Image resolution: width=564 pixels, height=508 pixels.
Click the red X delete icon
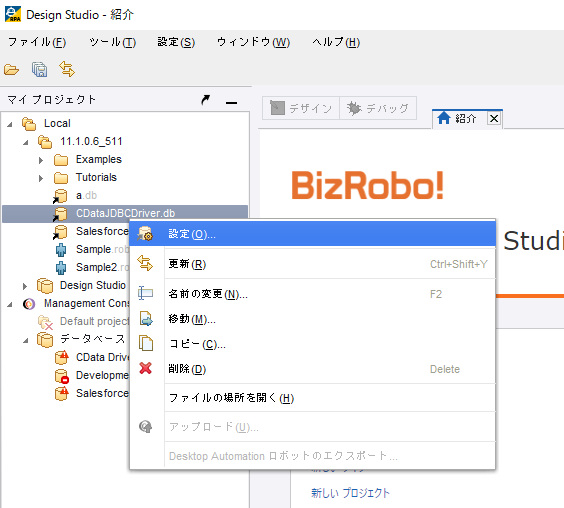[145, 368]
